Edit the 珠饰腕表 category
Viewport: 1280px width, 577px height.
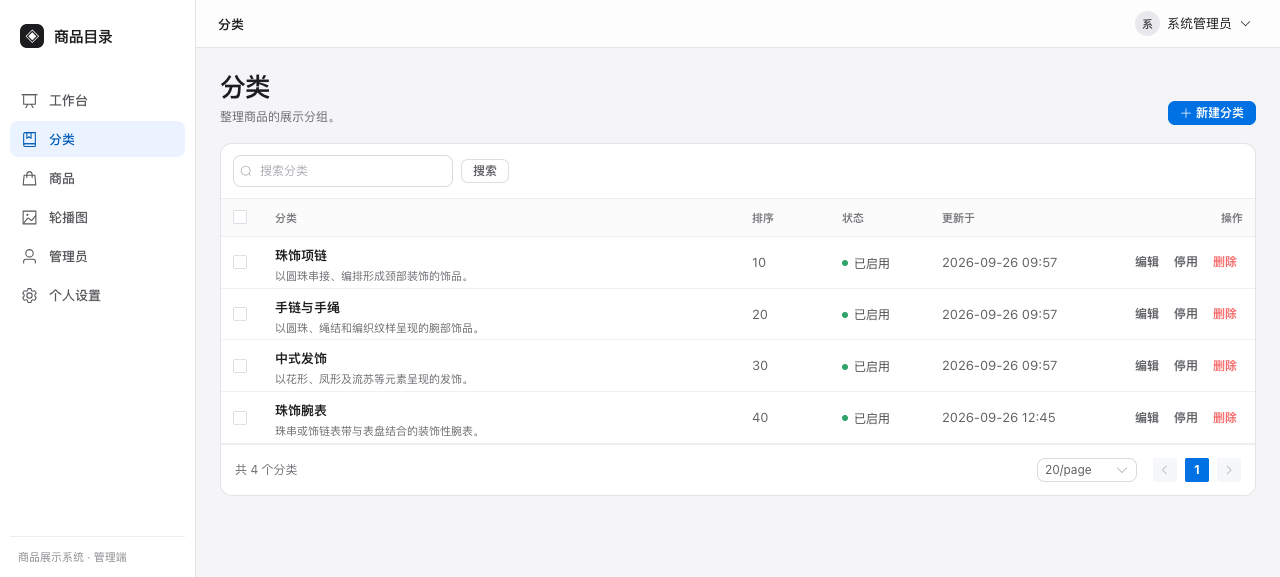[1147, 418]
